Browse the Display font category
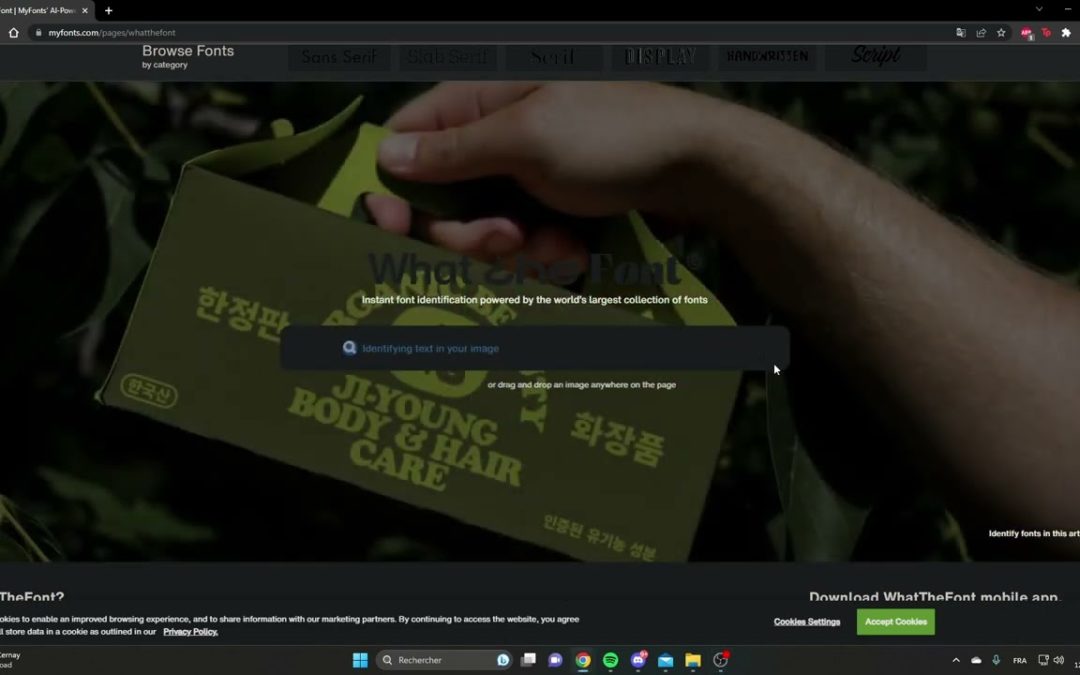This screenshot has width=1080, height=675. tap(660, 56)
